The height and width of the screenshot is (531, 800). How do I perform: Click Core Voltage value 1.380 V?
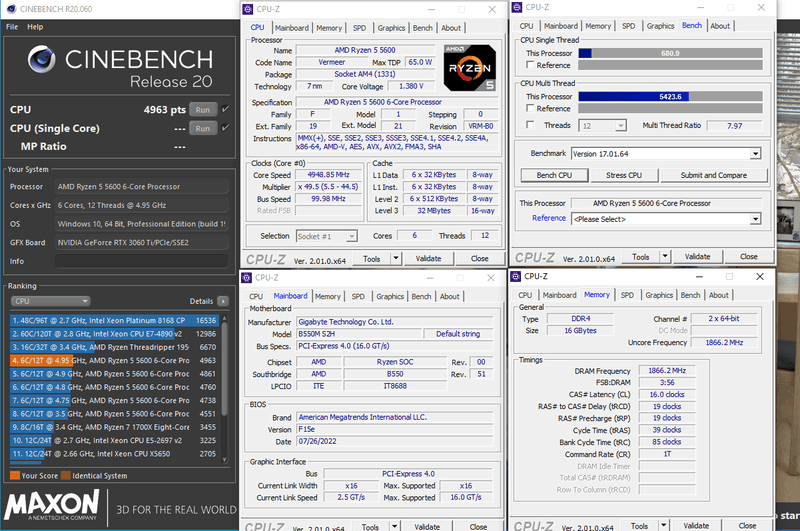pos(411,86)
